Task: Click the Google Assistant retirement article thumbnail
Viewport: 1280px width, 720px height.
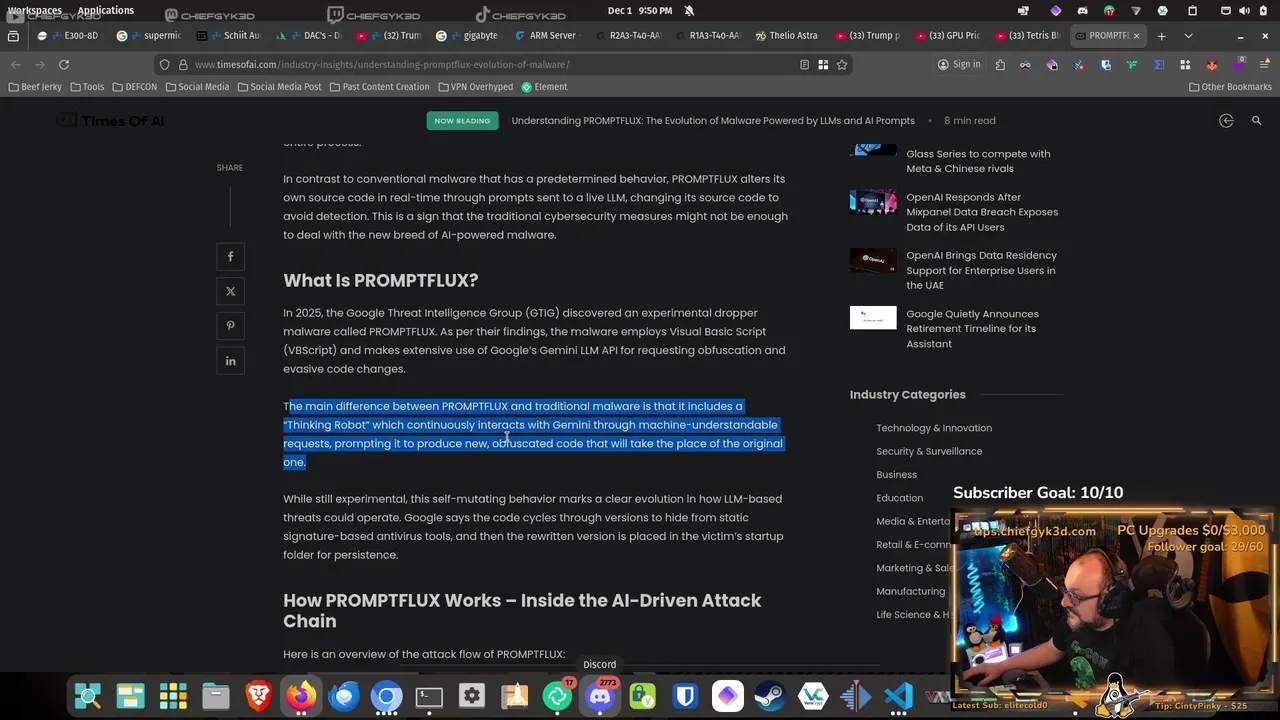Action: (x=873, y=318)
